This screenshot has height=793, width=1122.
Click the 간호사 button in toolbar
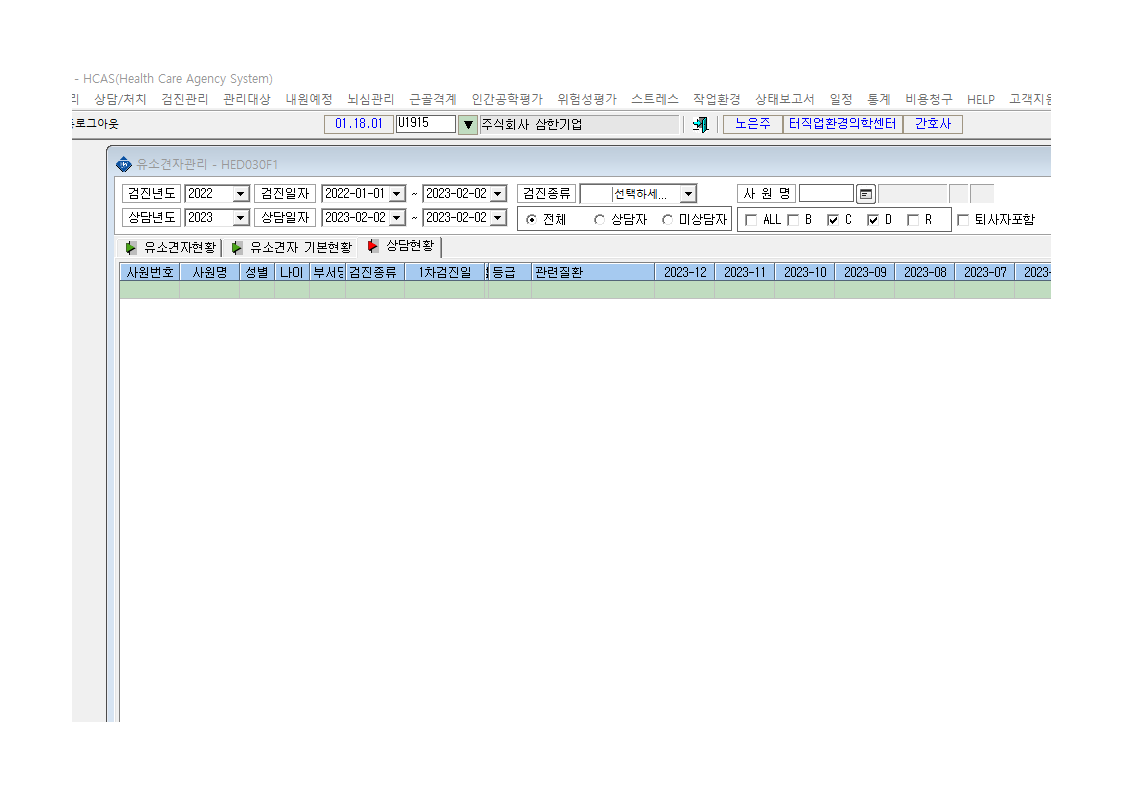[932, 124]
